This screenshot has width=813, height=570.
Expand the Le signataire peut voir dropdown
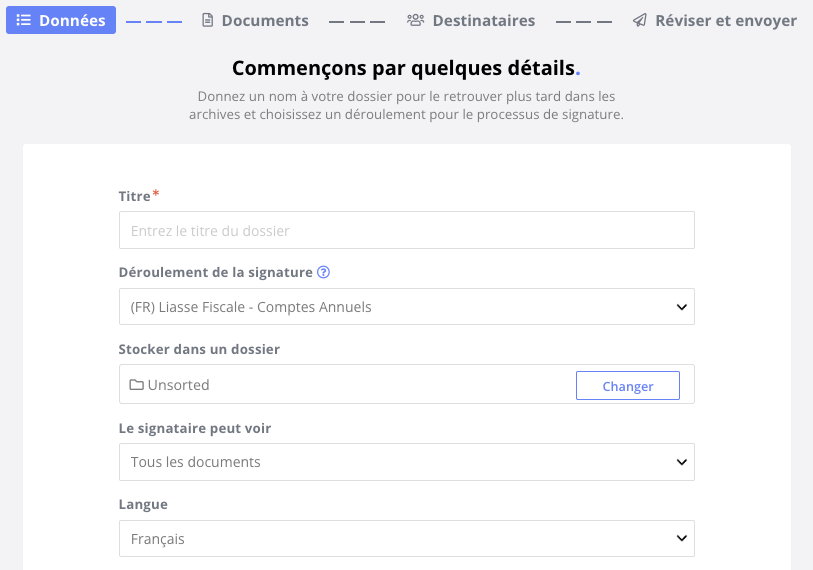406,462
